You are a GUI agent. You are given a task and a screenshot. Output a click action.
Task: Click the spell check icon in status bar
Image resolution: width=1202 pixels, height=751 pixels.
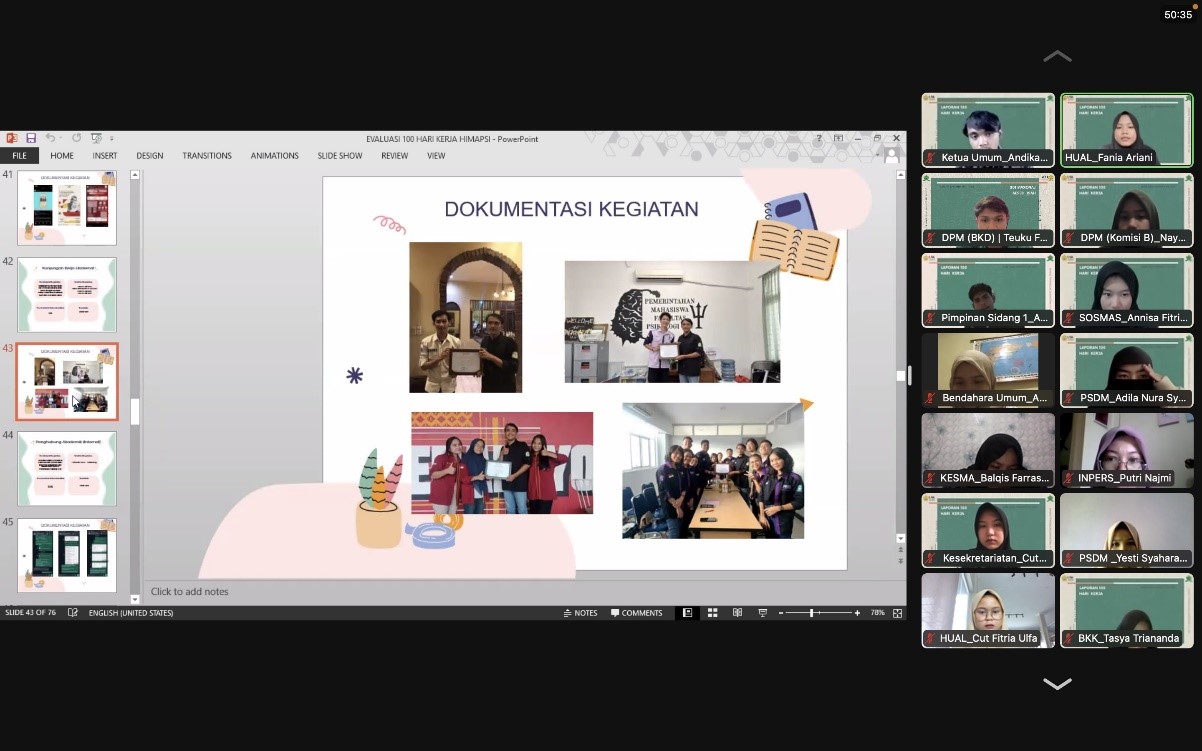pos(73,613)
